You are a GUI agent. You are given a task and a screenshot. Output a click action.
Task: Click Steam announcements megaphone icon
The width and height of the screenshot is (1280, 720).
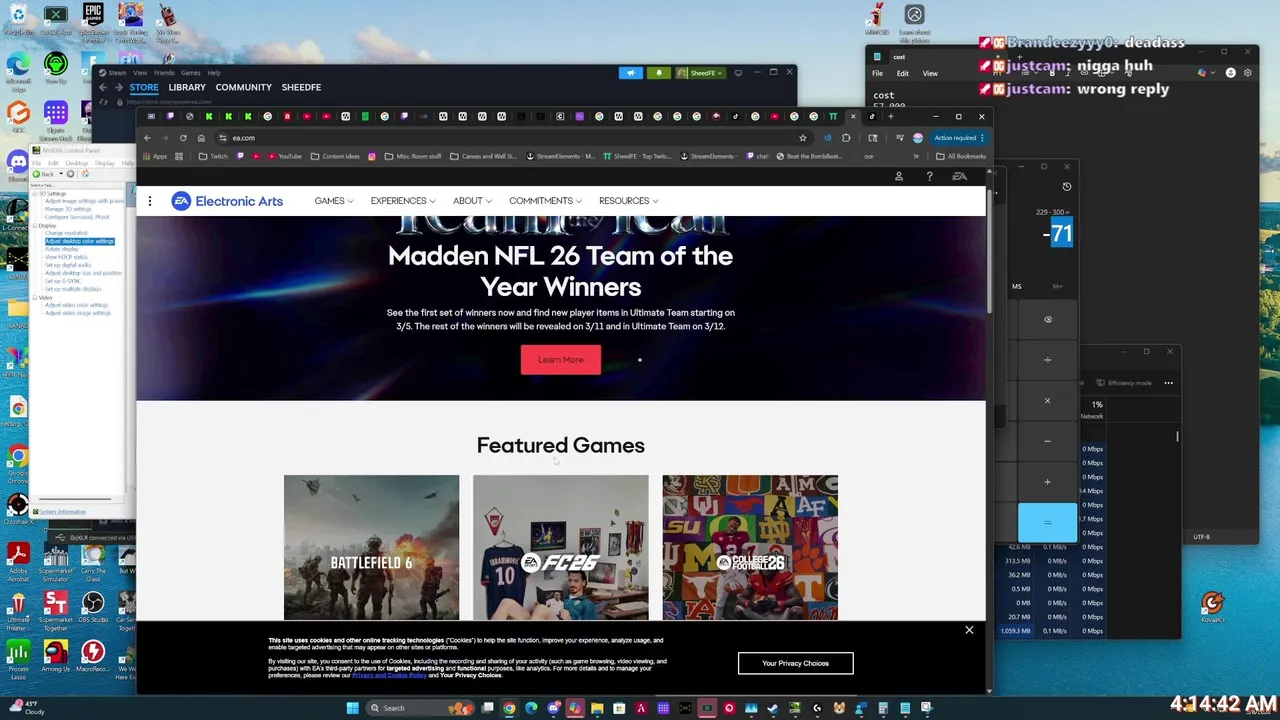tap(630, 73)
